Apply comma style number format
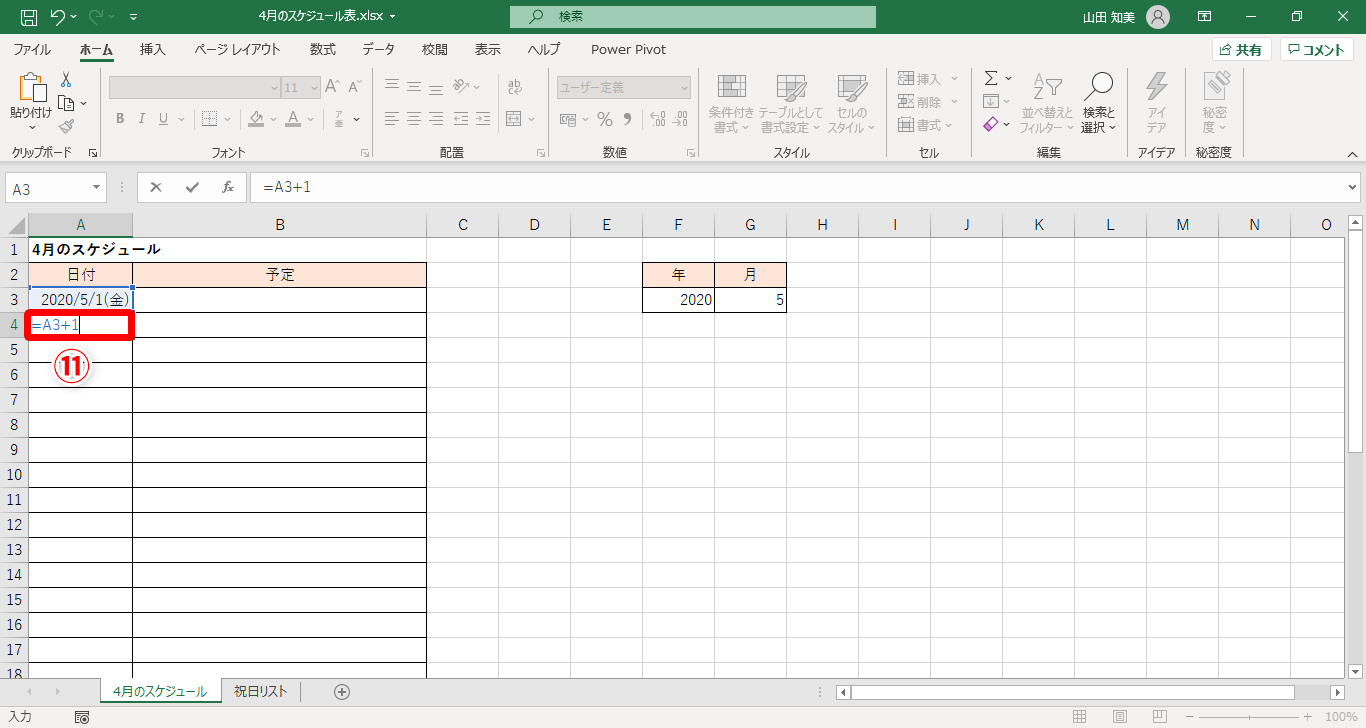Screen dimensions: 1366x728 (628, 120)
